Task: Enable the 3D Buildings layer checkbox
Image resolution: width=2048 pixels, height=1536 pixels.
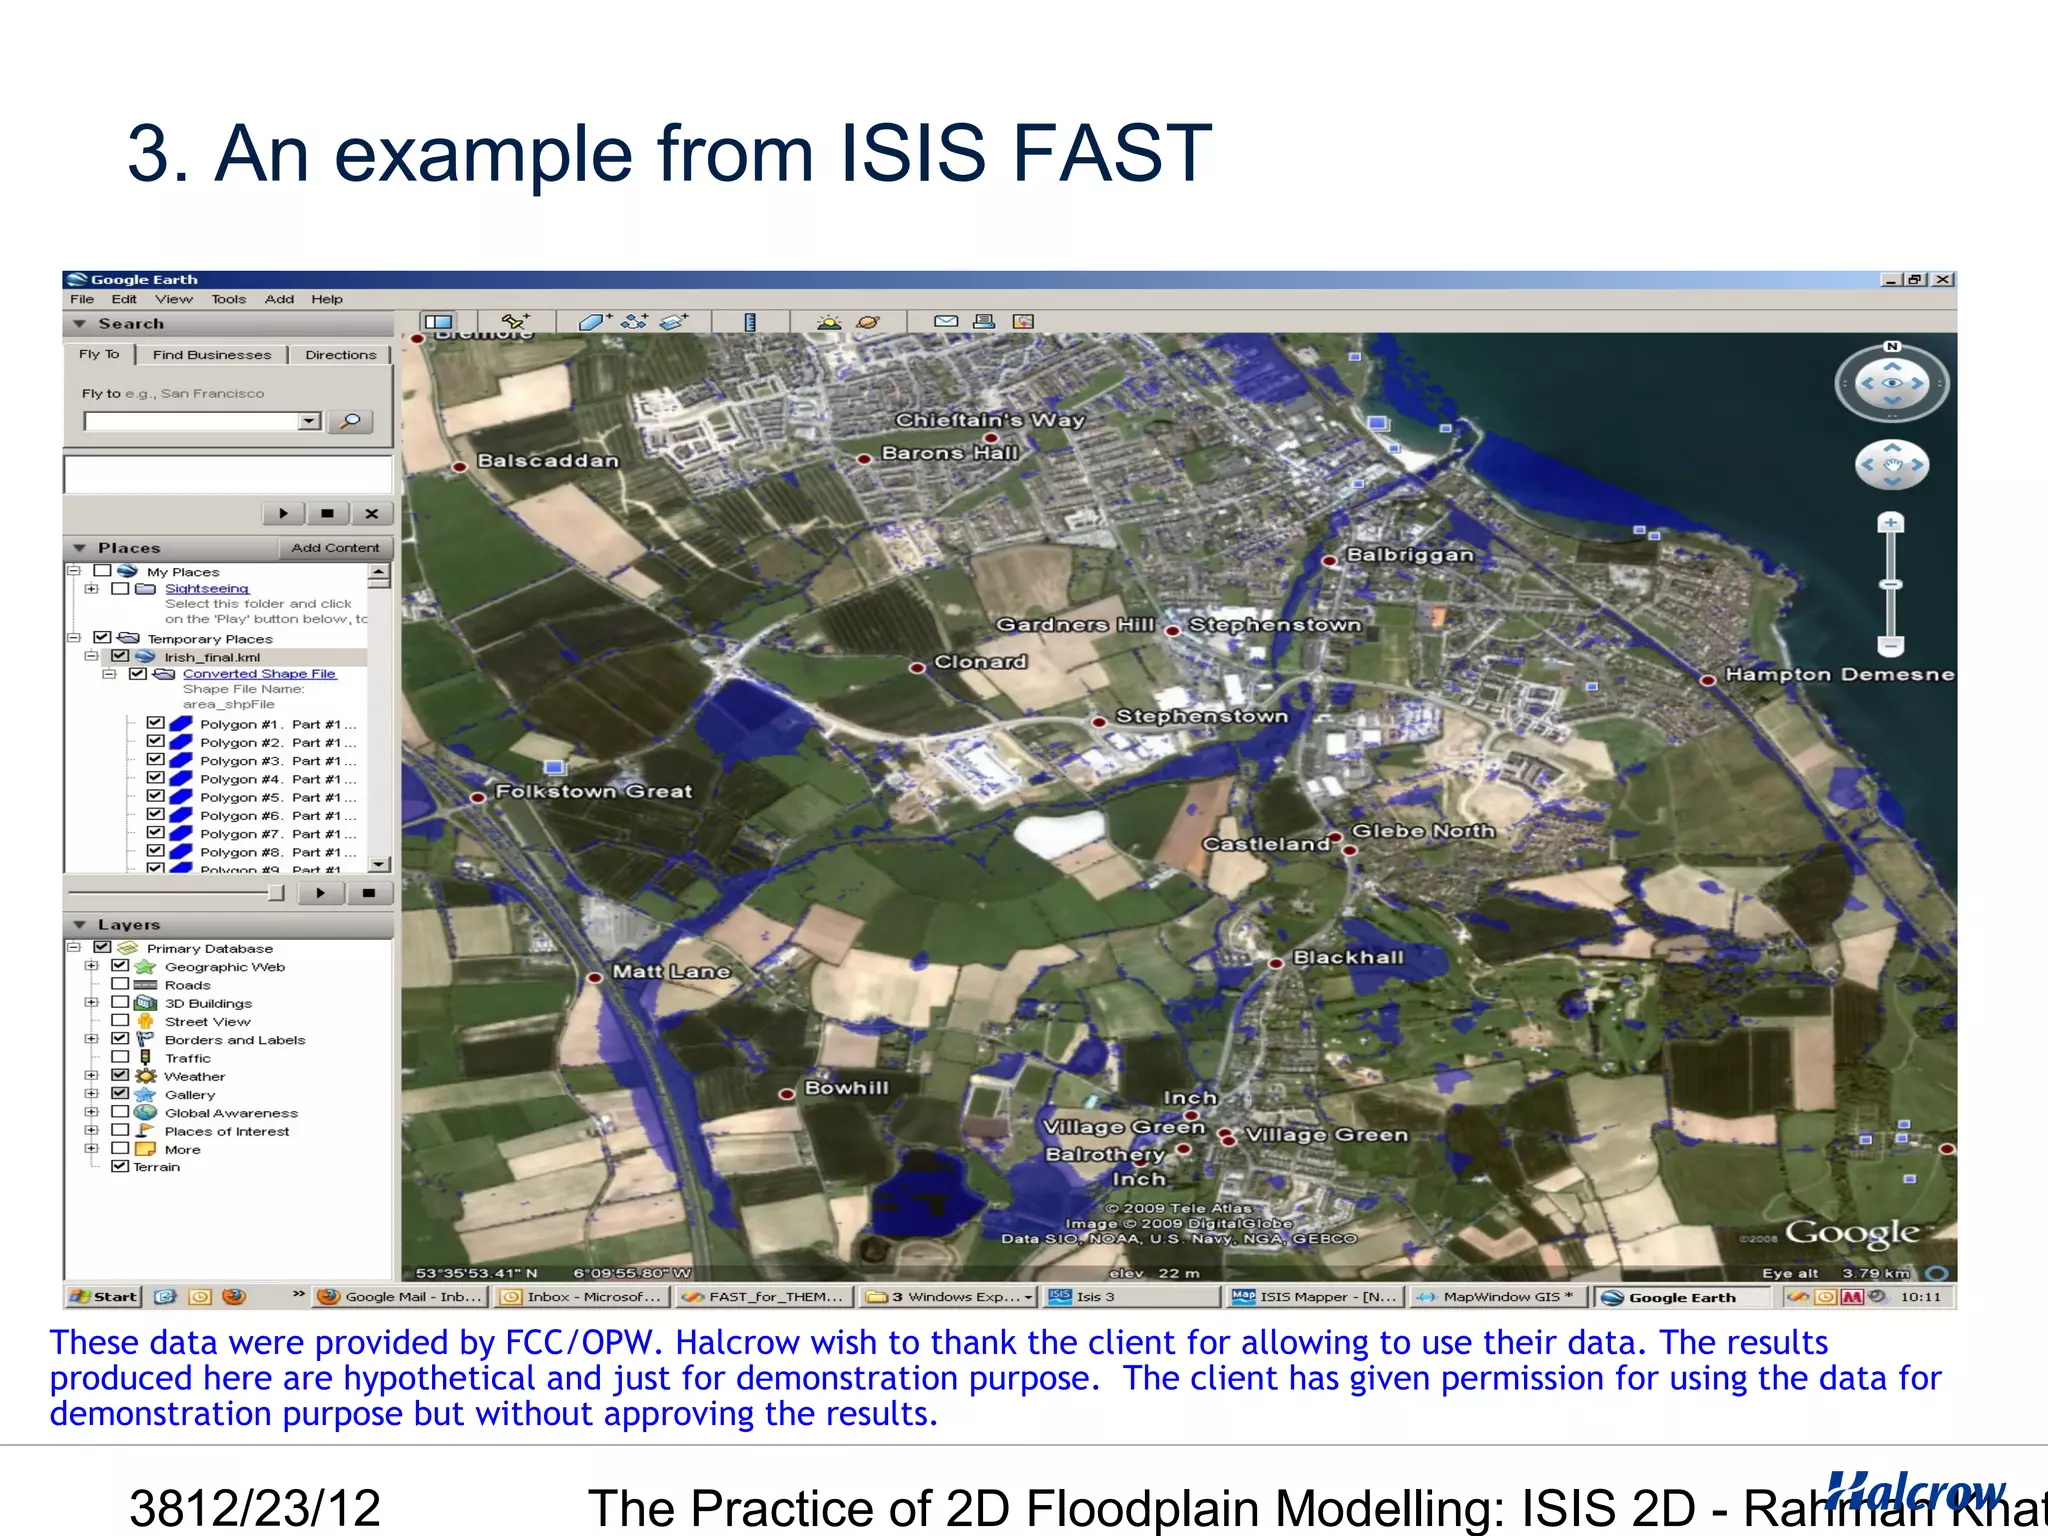Action: [120, 1002]
